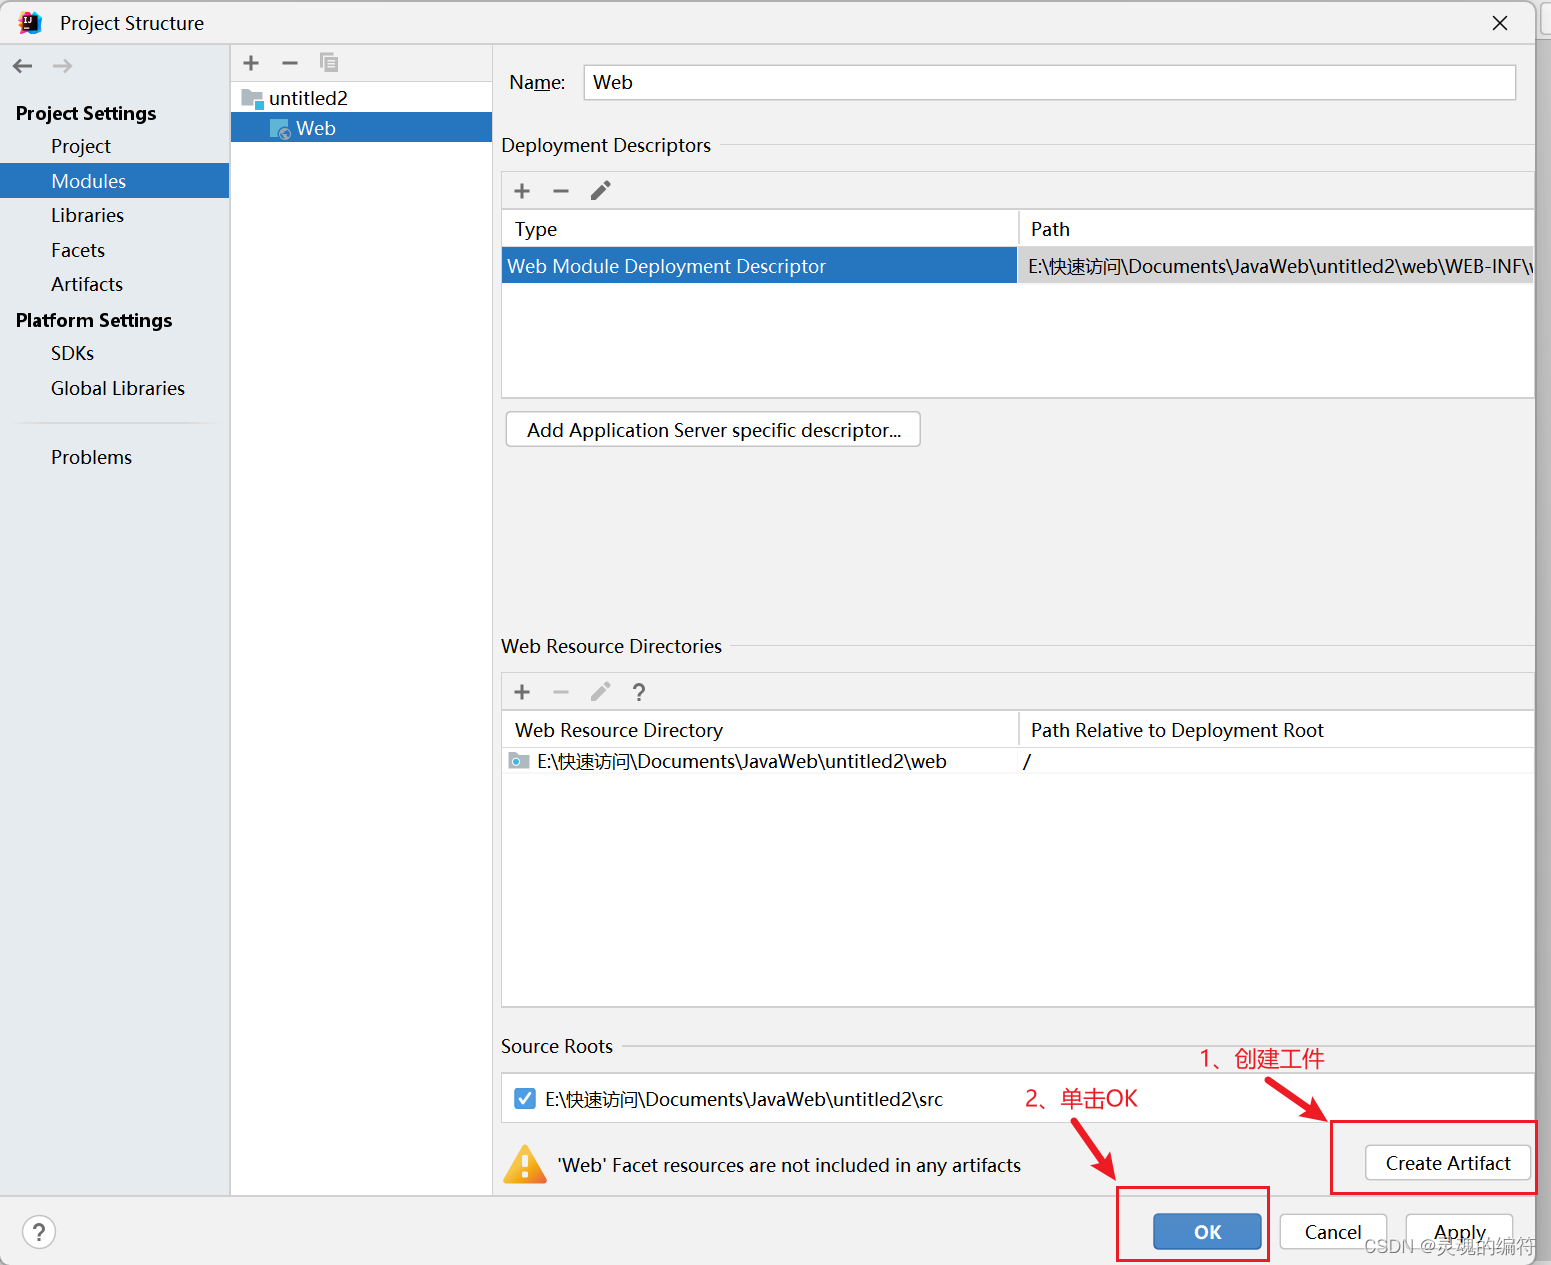Remove the deployment descriptor with the minus icon
Viewport: 1551px width, 1265px height.
pyautogui.click(x=561, y=191)
